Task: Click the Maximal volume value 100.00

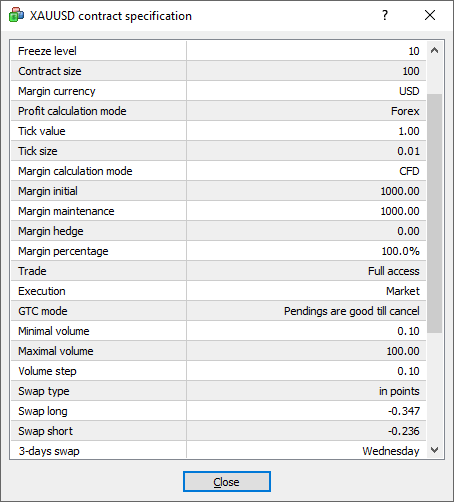Action: [x=403, y=351]
